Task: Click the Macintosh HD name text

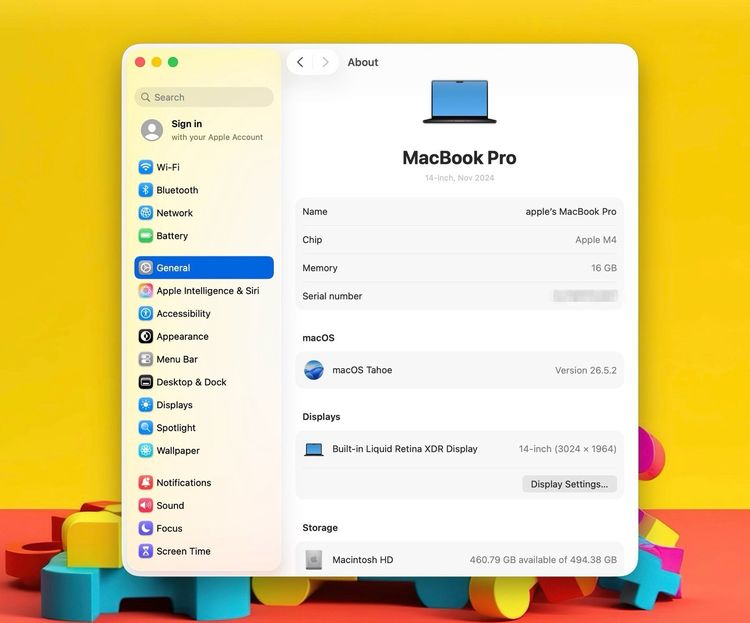Action: click(x=363, y=559)
